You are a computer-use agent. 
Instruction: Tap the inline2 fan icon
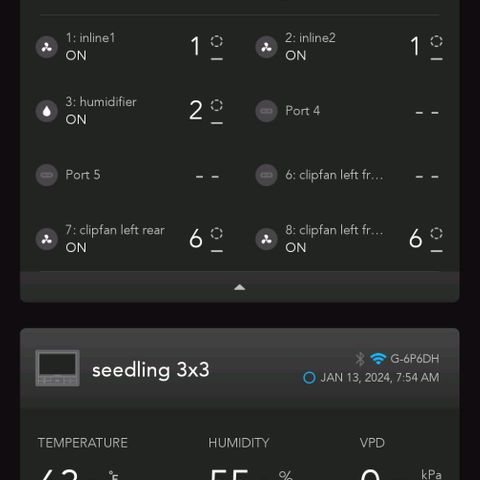coord(266,47)
